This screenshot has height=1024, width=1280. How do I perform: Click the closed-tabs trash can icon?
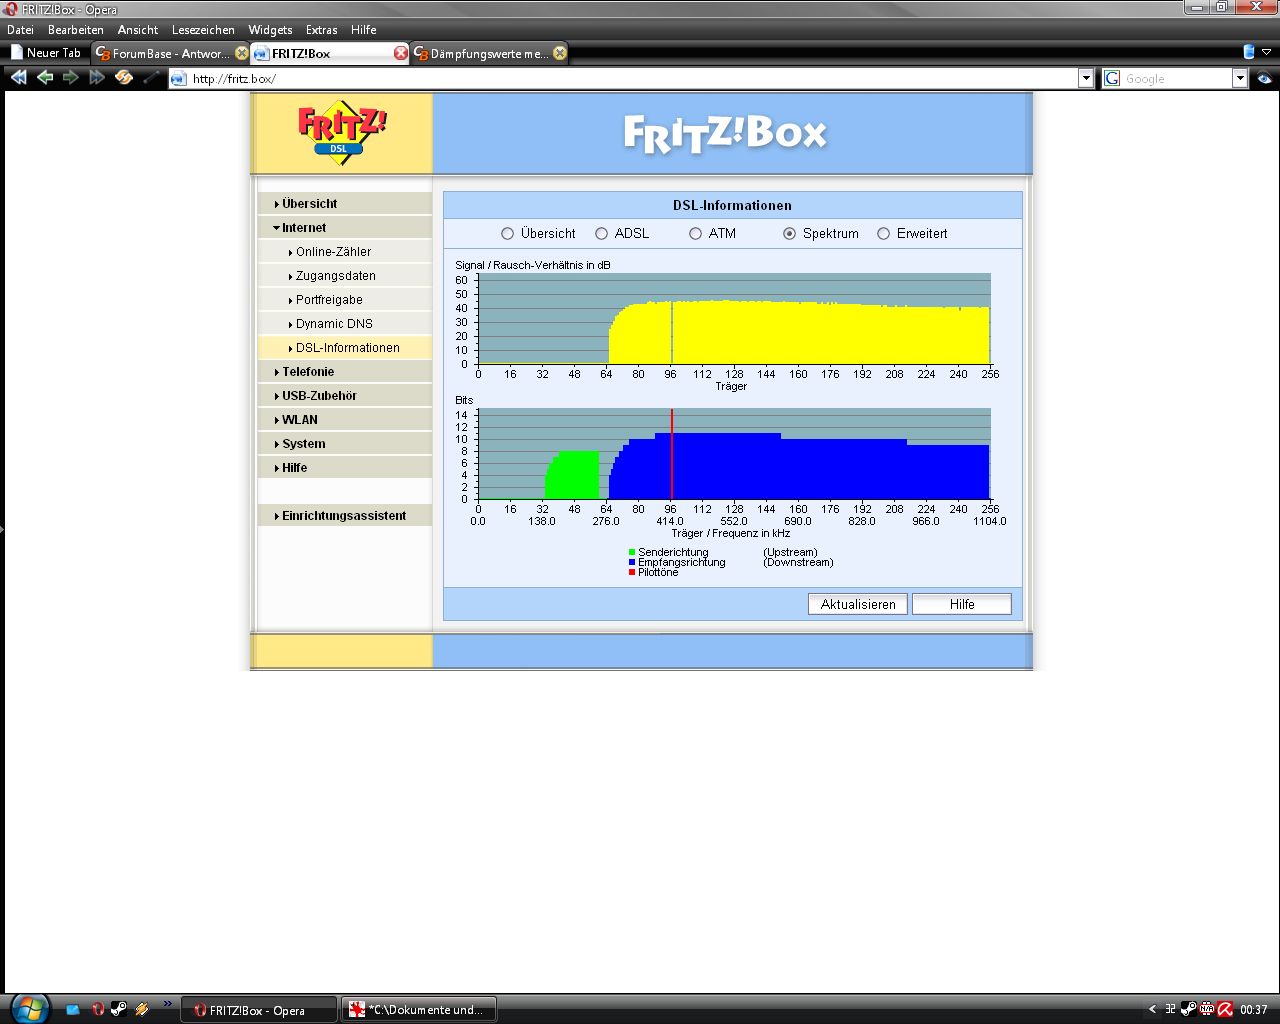pos(1249,52)
